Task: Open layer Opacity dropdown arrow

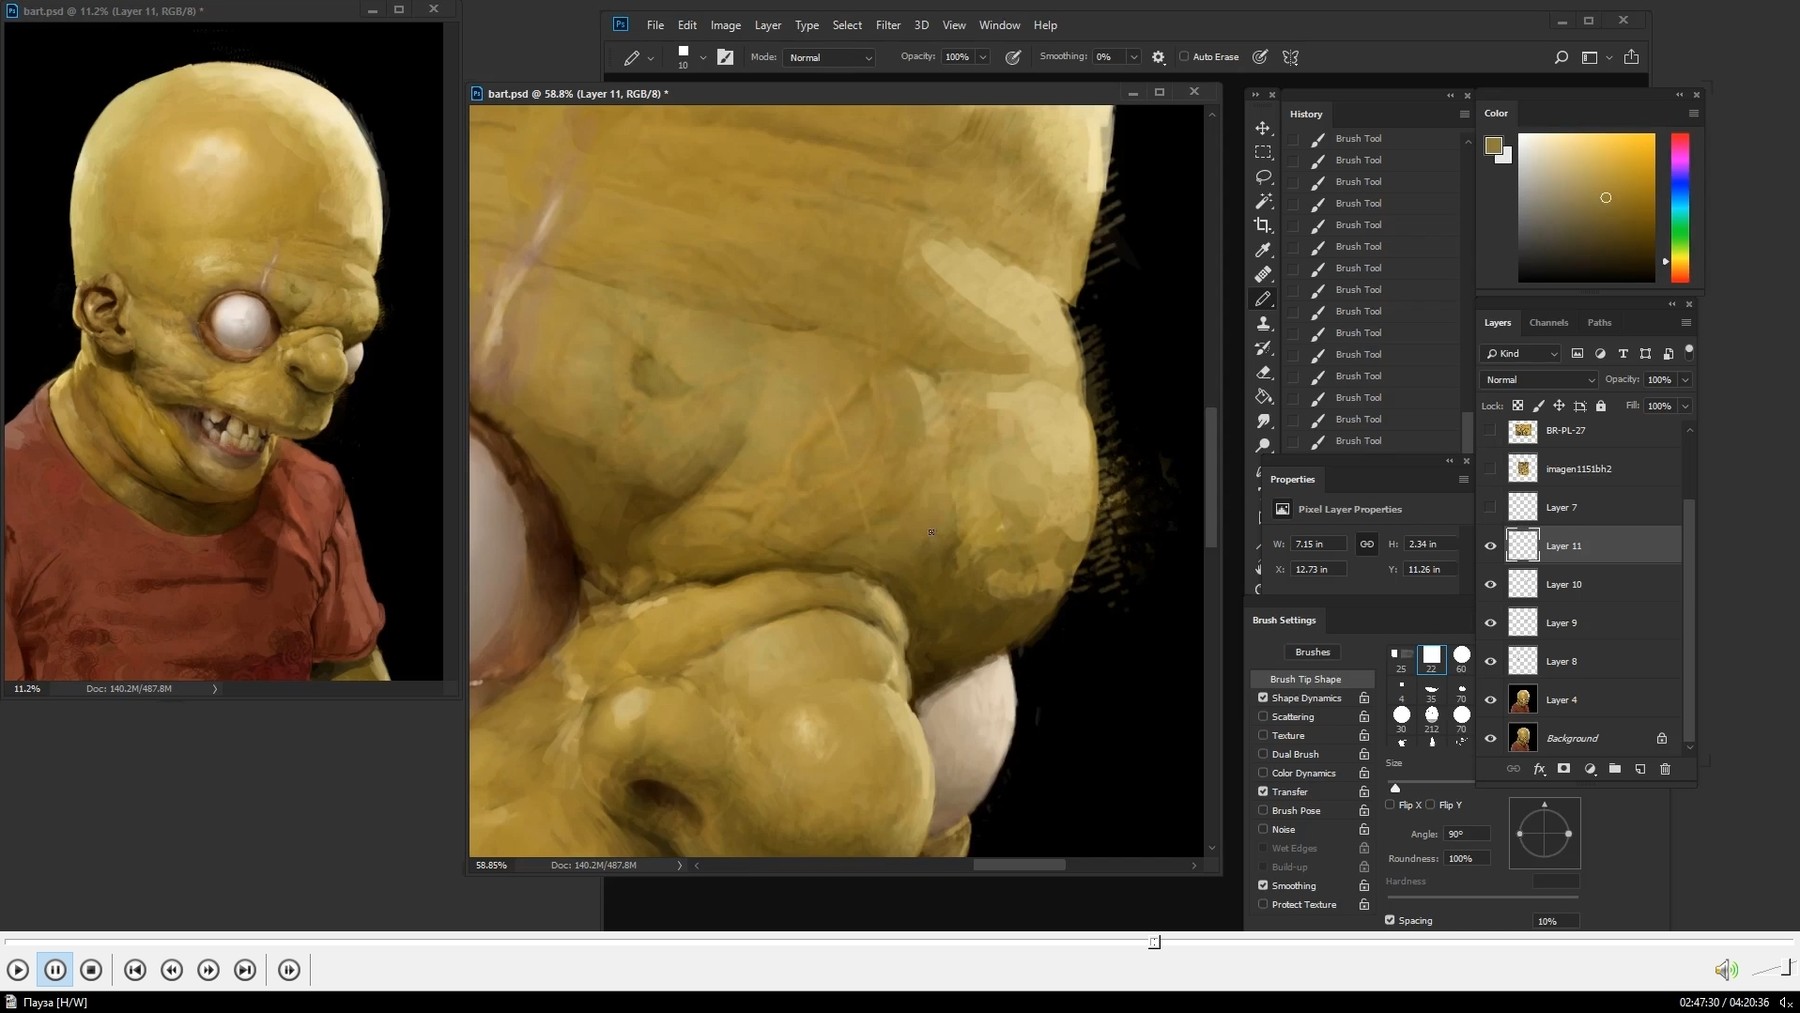Action: point(1685,380)
